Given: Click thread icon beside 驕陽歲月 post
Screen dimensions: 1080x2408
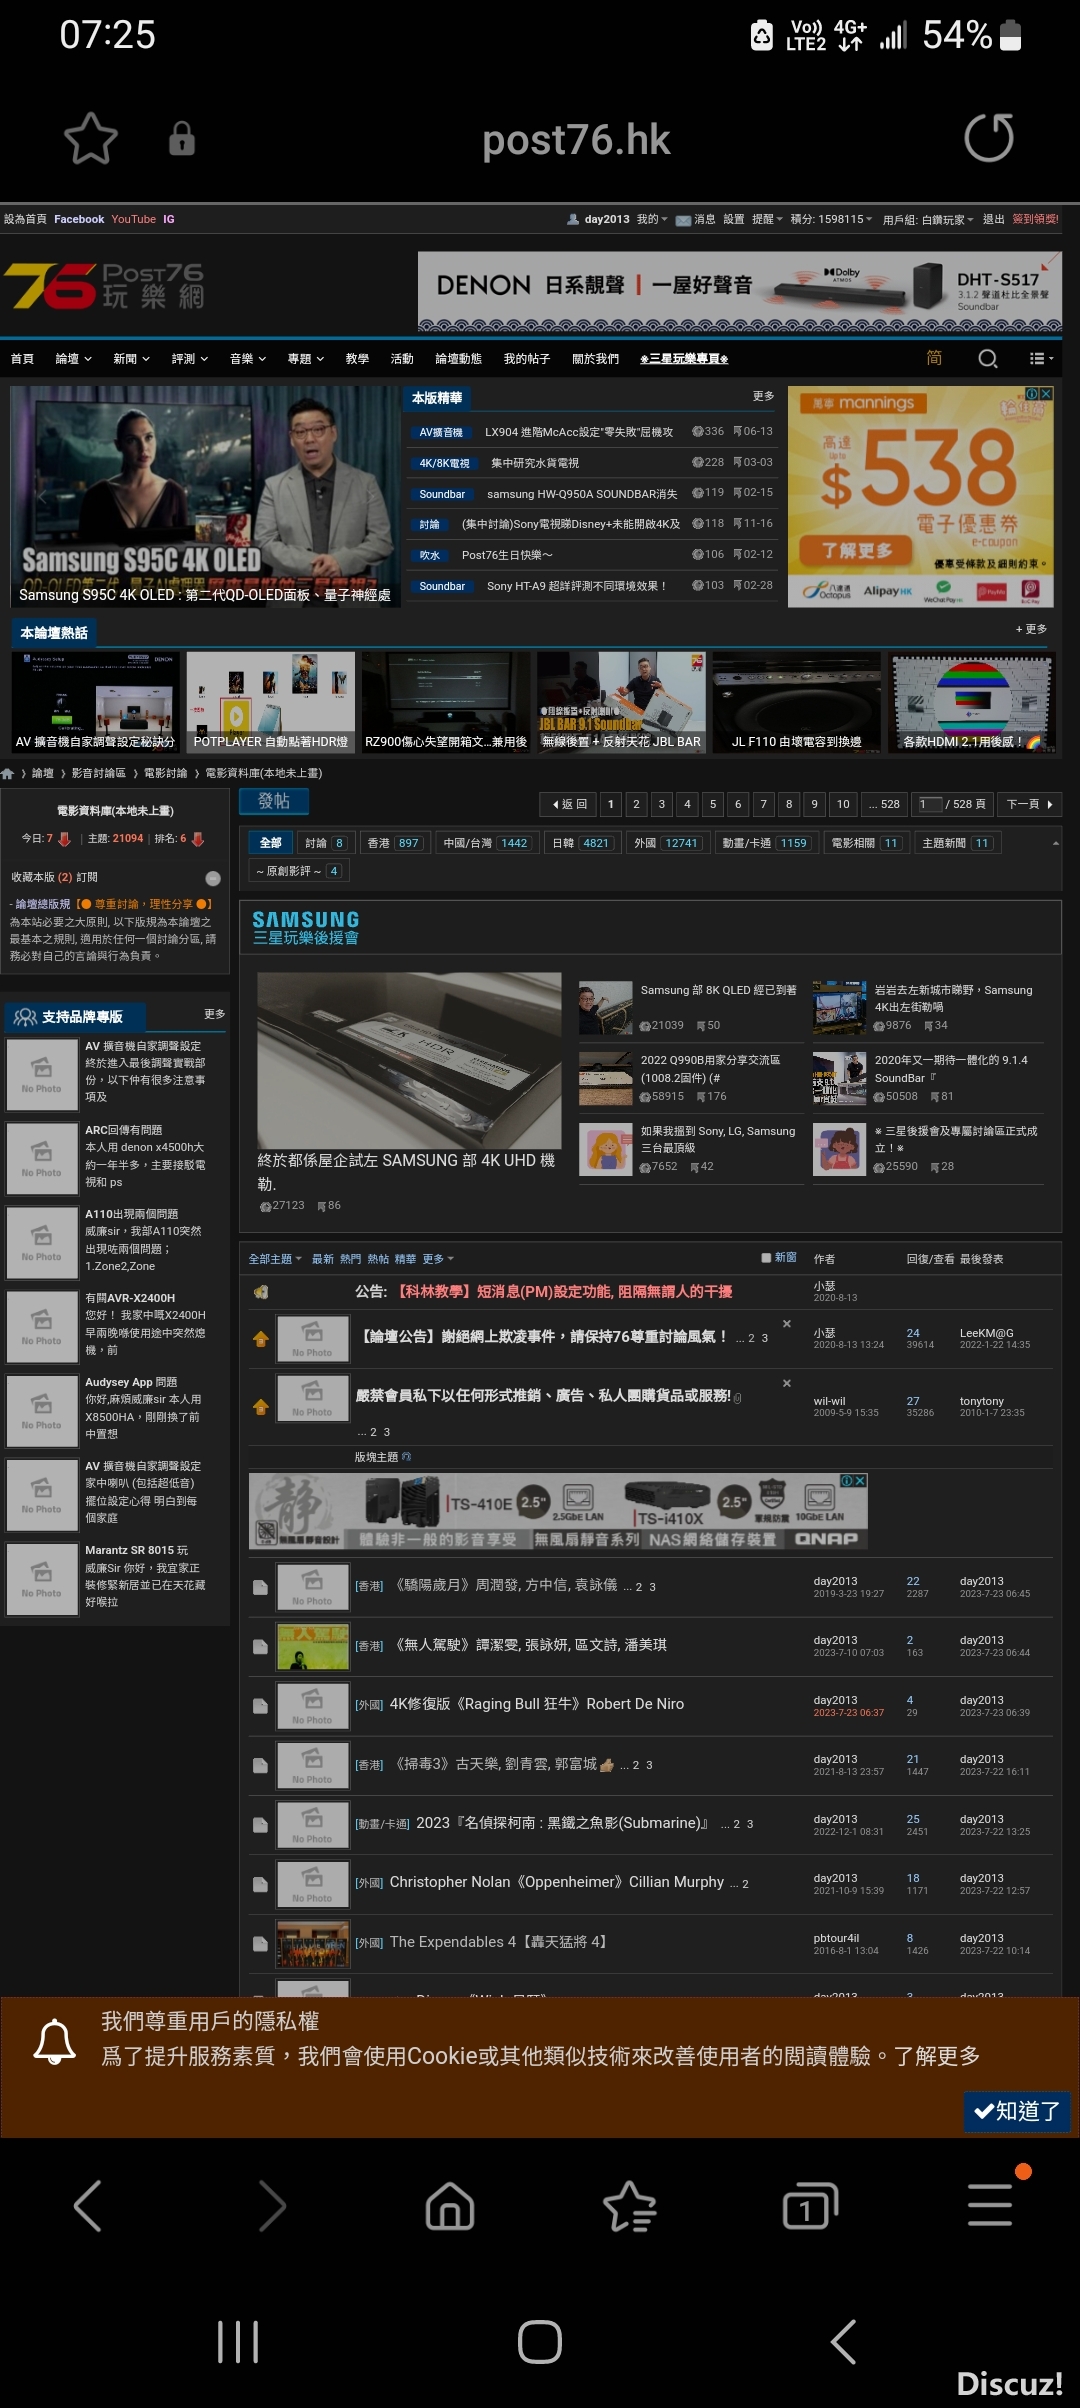Looking at the screenshot, I should click(260, 1587).
